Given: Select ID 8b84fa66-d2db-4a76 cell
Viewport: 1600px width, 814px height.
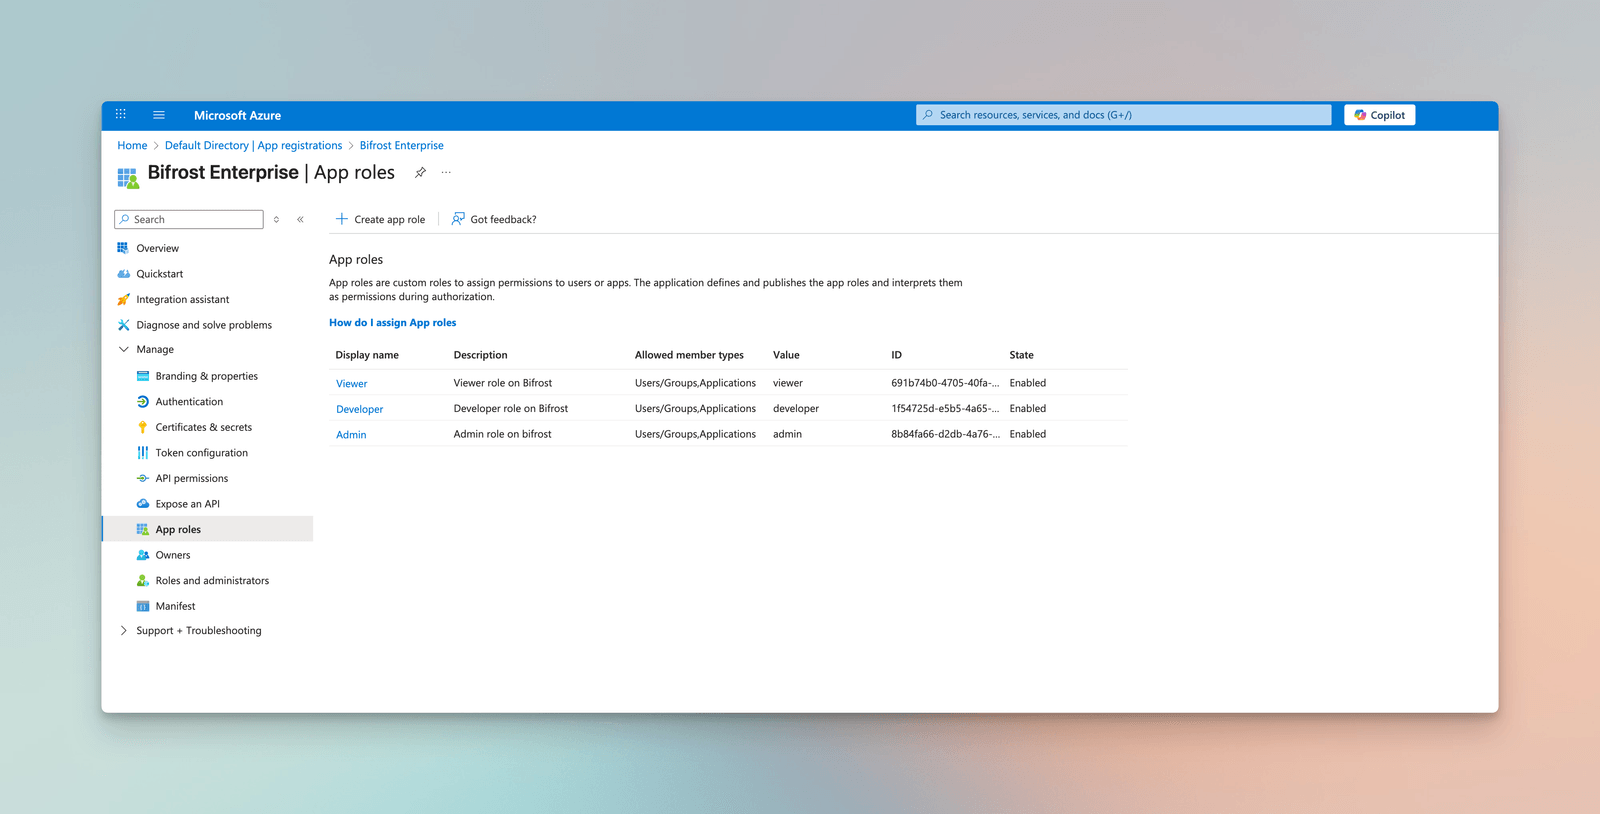Looking at the screenshot, I should [x=945, y=434].
